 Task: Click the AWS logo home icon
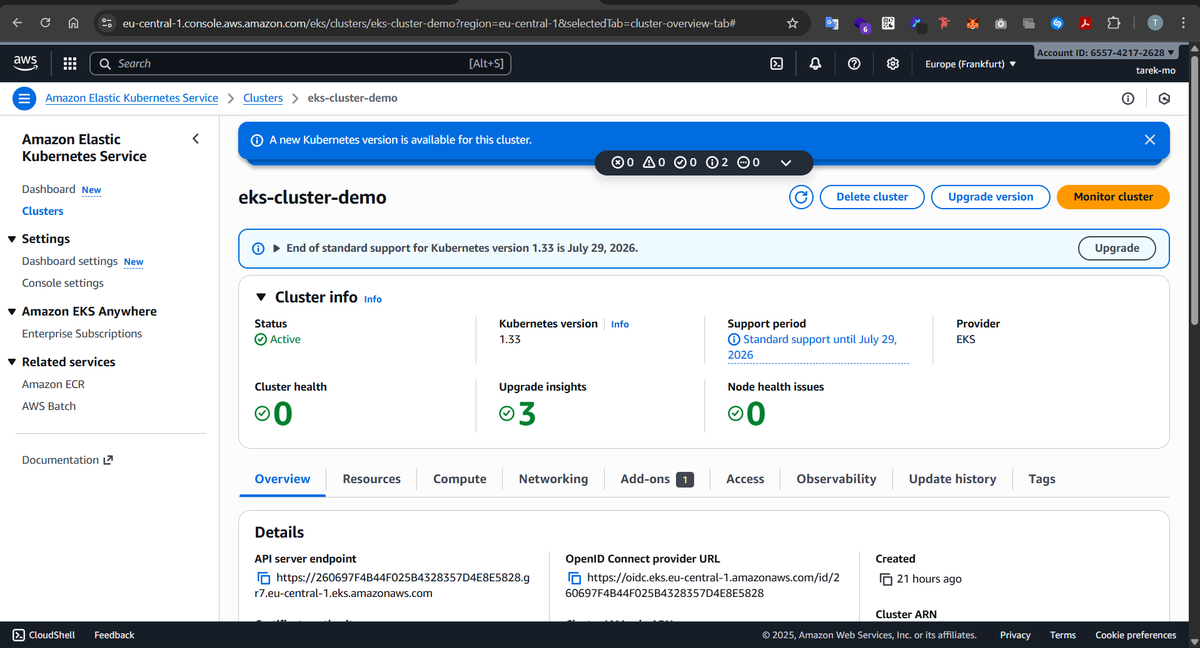tap(25, 63)
